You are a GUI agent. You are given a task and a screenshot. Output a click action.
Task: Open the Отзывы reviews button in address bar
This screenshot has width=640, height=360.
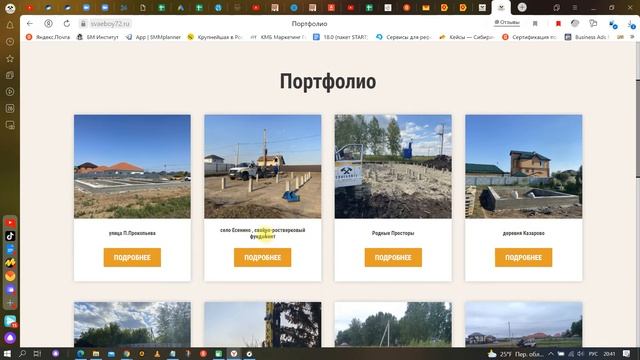(x=507, y=22)
